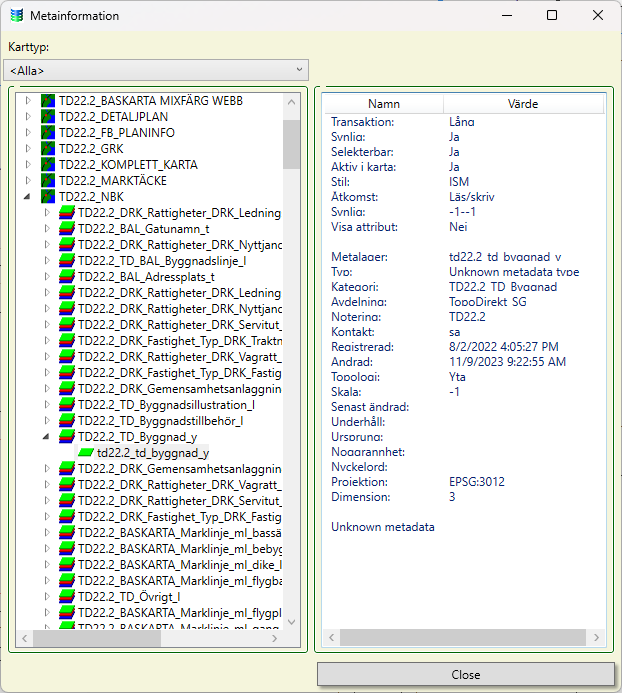Image resolution: width=622 pixels, height=693 pixels.
Task: Click the Namn column header
Action: (384, 104)
